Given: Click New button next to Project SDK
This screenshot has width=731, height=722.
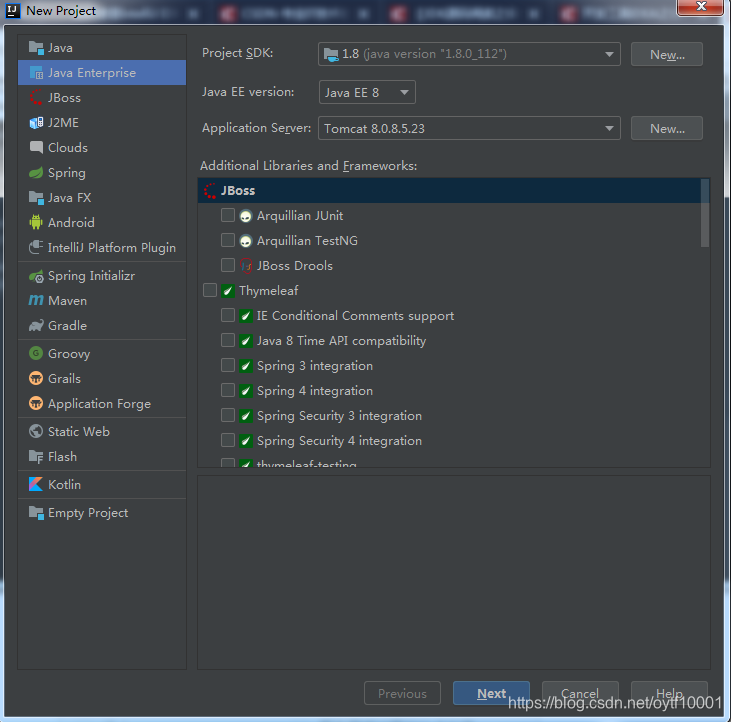Looking at the screenshot, I should pos(667,55).
